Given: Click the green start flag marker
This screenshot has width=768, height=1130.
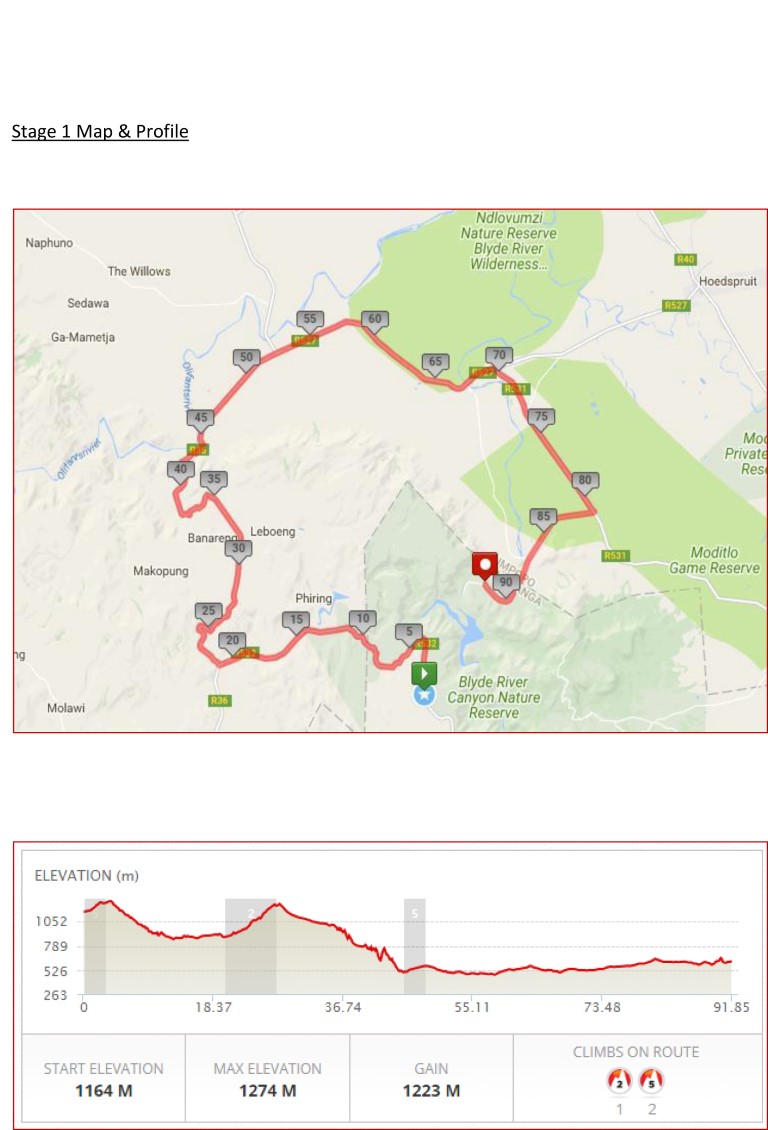Looking at the screenshot, I should click(424, 675).
